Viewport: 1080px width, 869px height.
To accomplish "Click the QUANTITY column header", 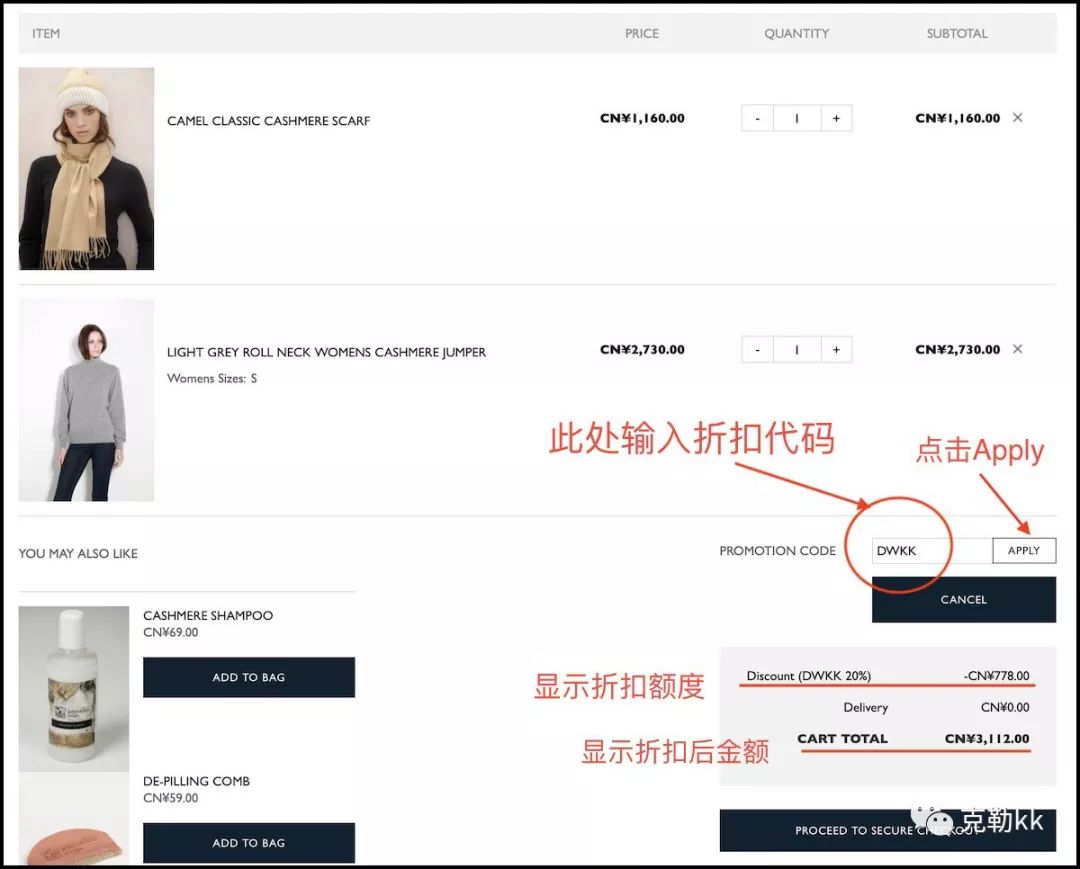I will (796, 33).
